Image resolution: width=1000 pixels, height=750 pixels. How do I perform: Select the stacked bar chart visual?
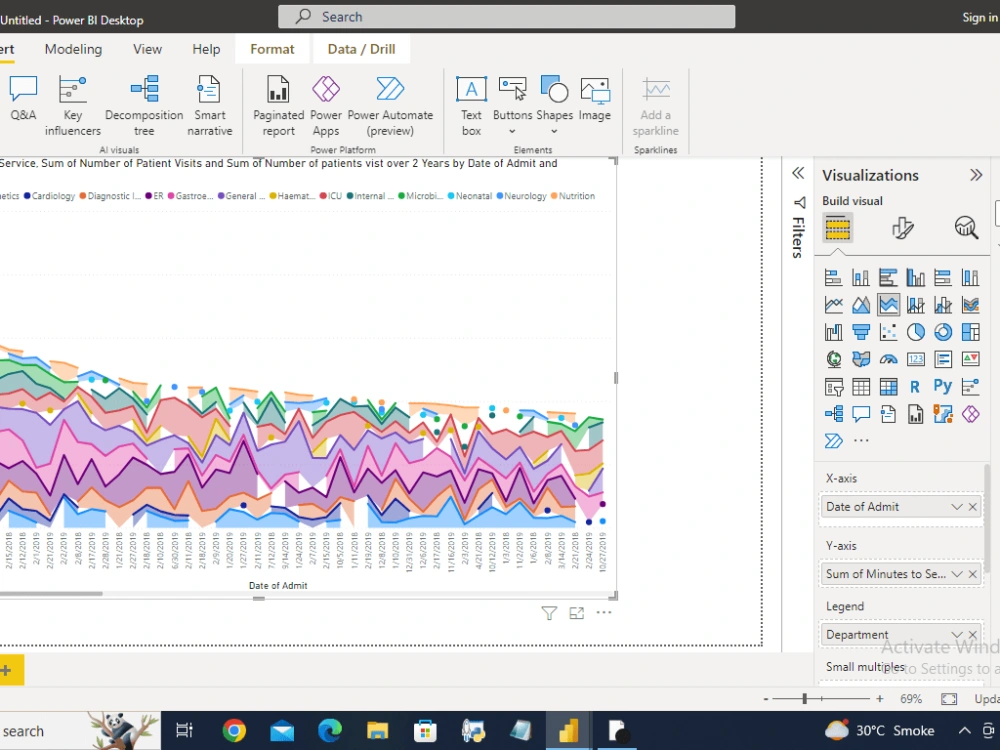point(833,277)
